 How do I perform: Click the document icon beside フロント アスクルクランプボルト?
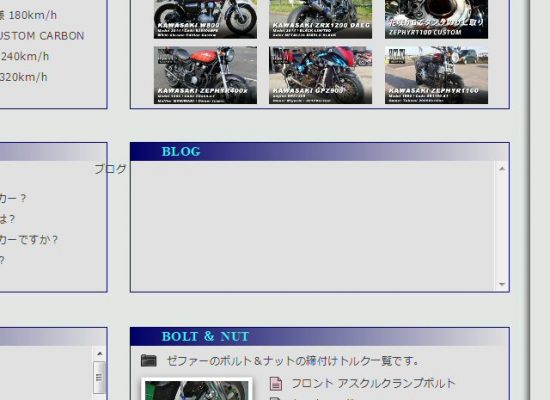pos(276,383)
